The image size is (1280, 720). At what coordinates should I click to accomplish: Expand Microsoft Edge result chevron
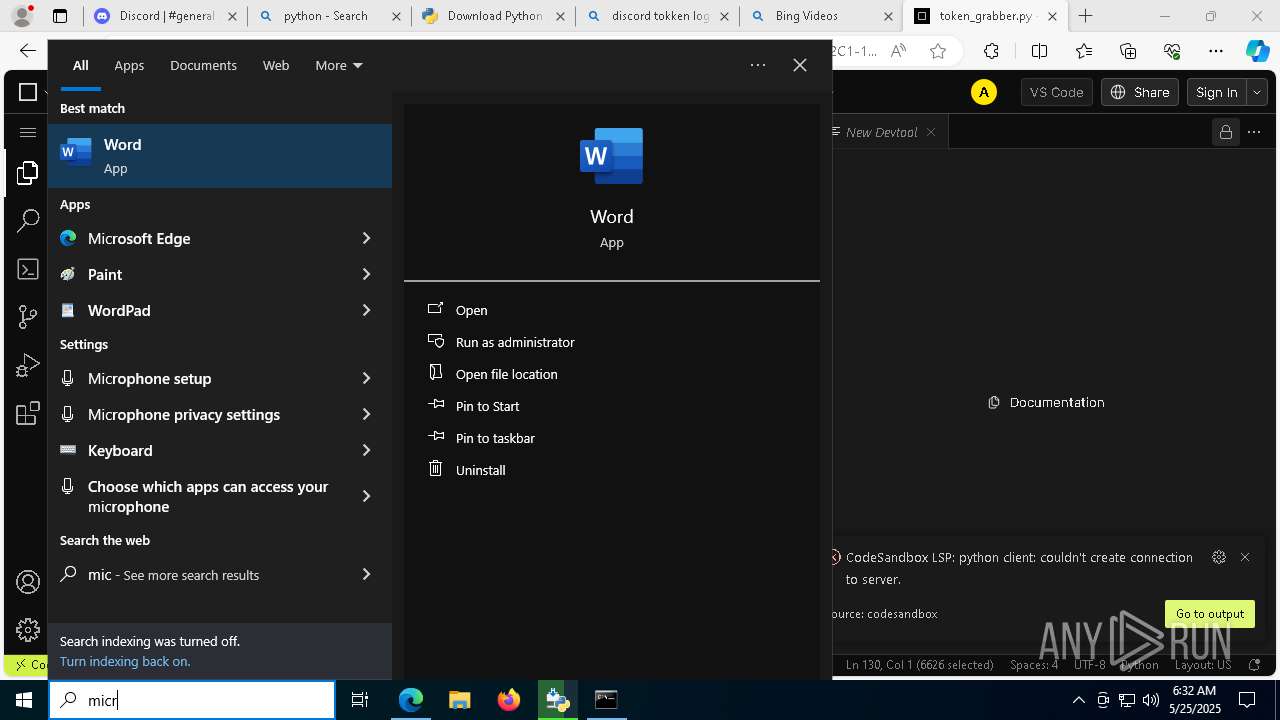pyautogui.click(x=366, y=238)
